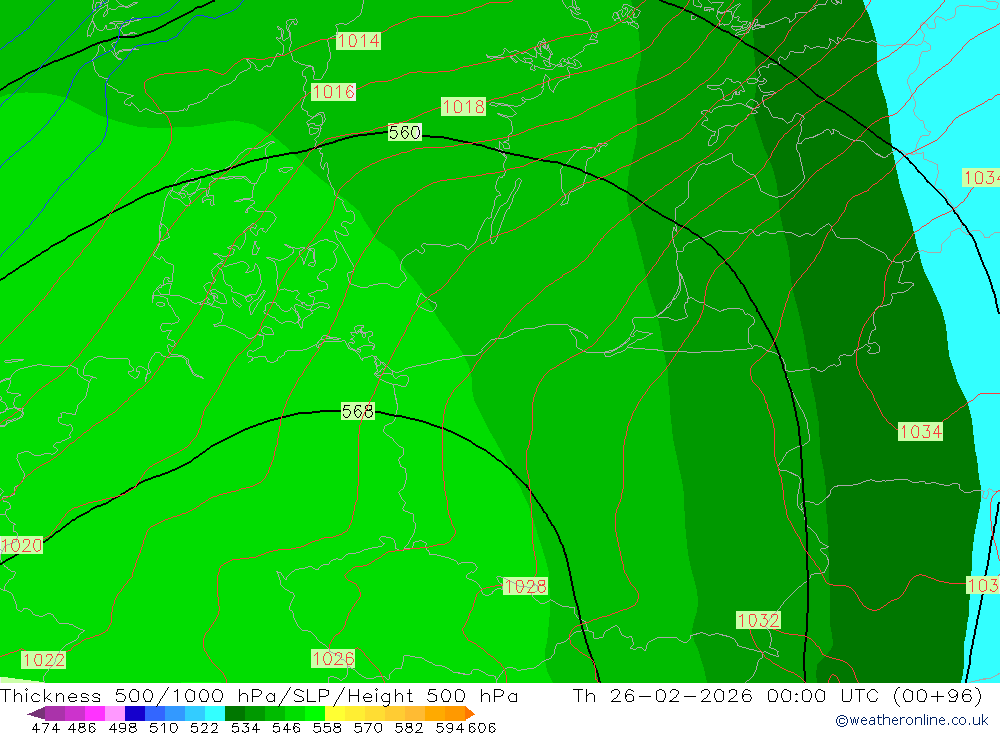Click the 1014 isobar label
This screenshot has width=1000, height=733.
358,41
